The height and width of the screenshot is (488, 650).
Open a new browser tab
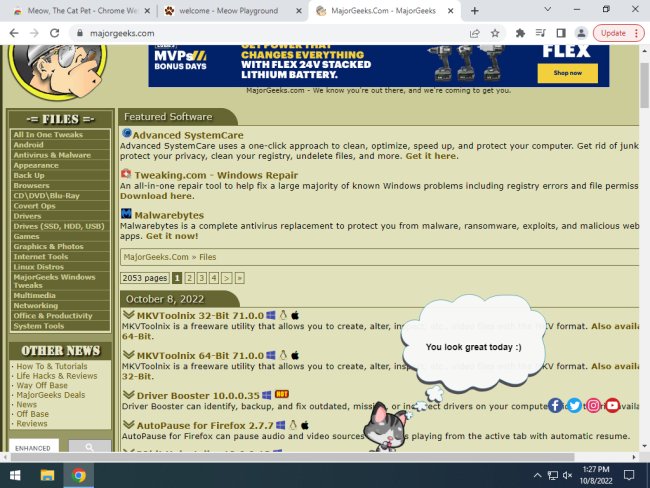[475, 11]
